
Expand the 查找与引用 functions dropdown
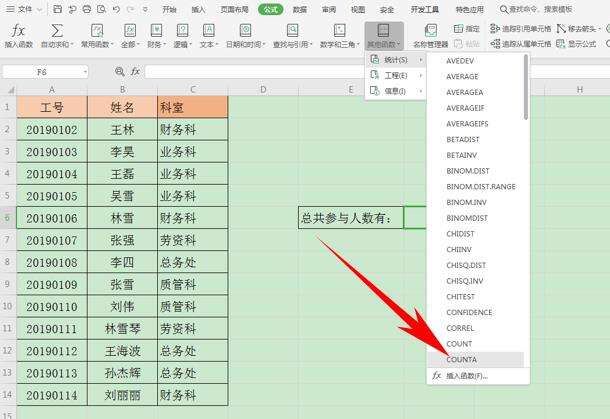tap(311, 45)
